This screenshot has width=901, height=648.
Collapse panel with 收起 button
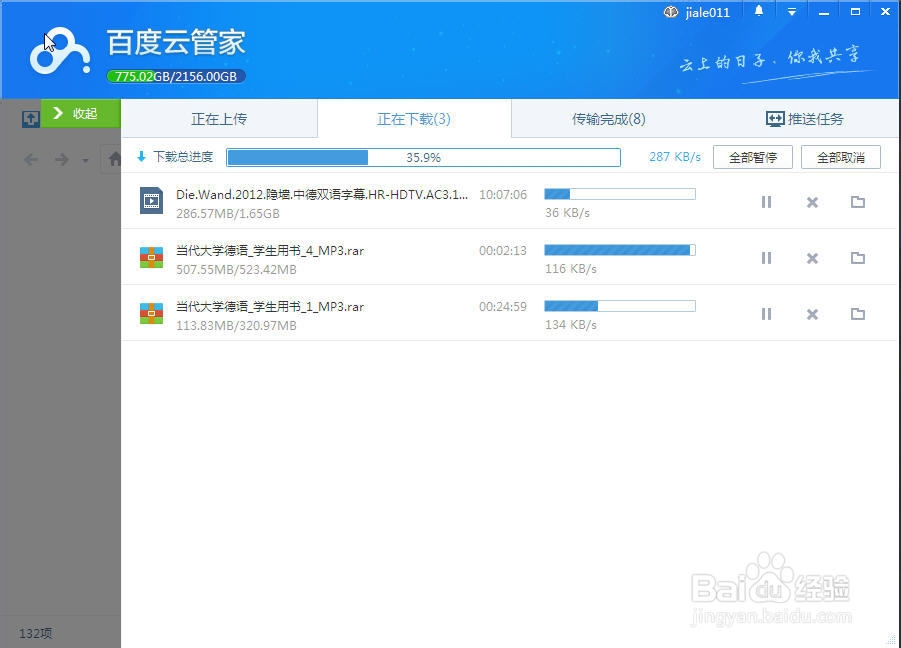click(80, 113)
